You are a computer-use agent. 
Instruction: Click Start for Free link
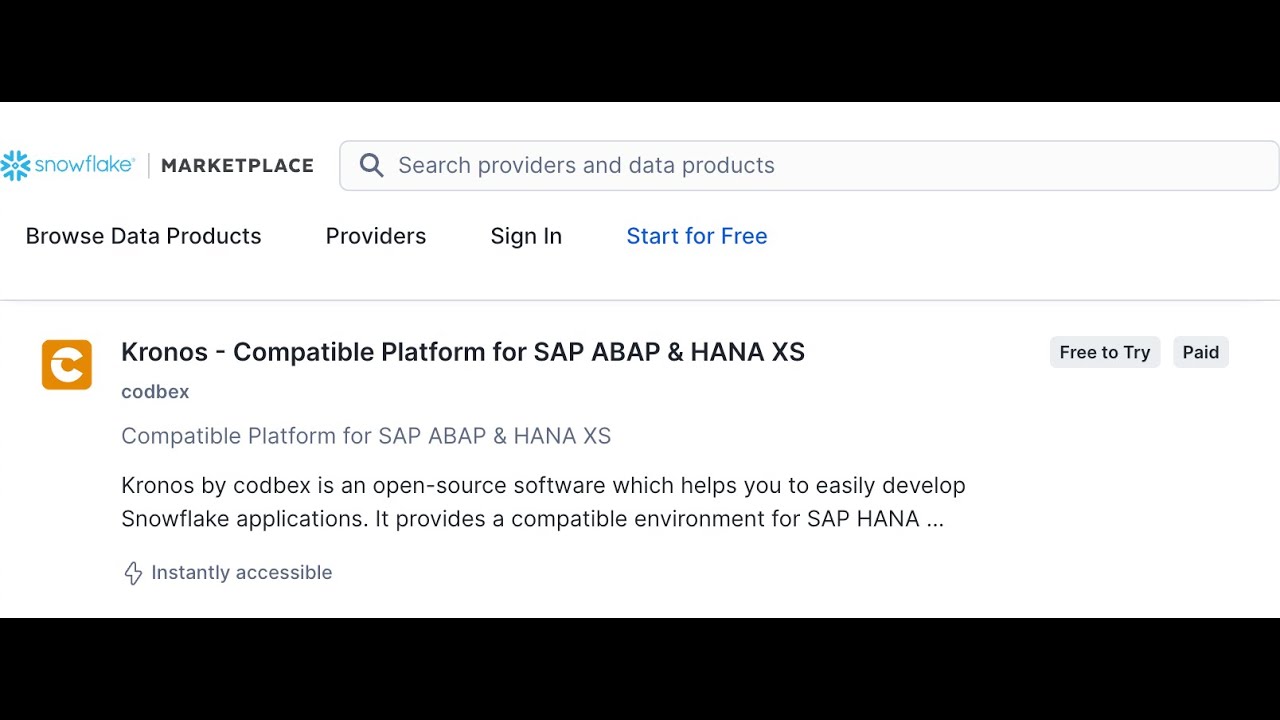point(697,236)
